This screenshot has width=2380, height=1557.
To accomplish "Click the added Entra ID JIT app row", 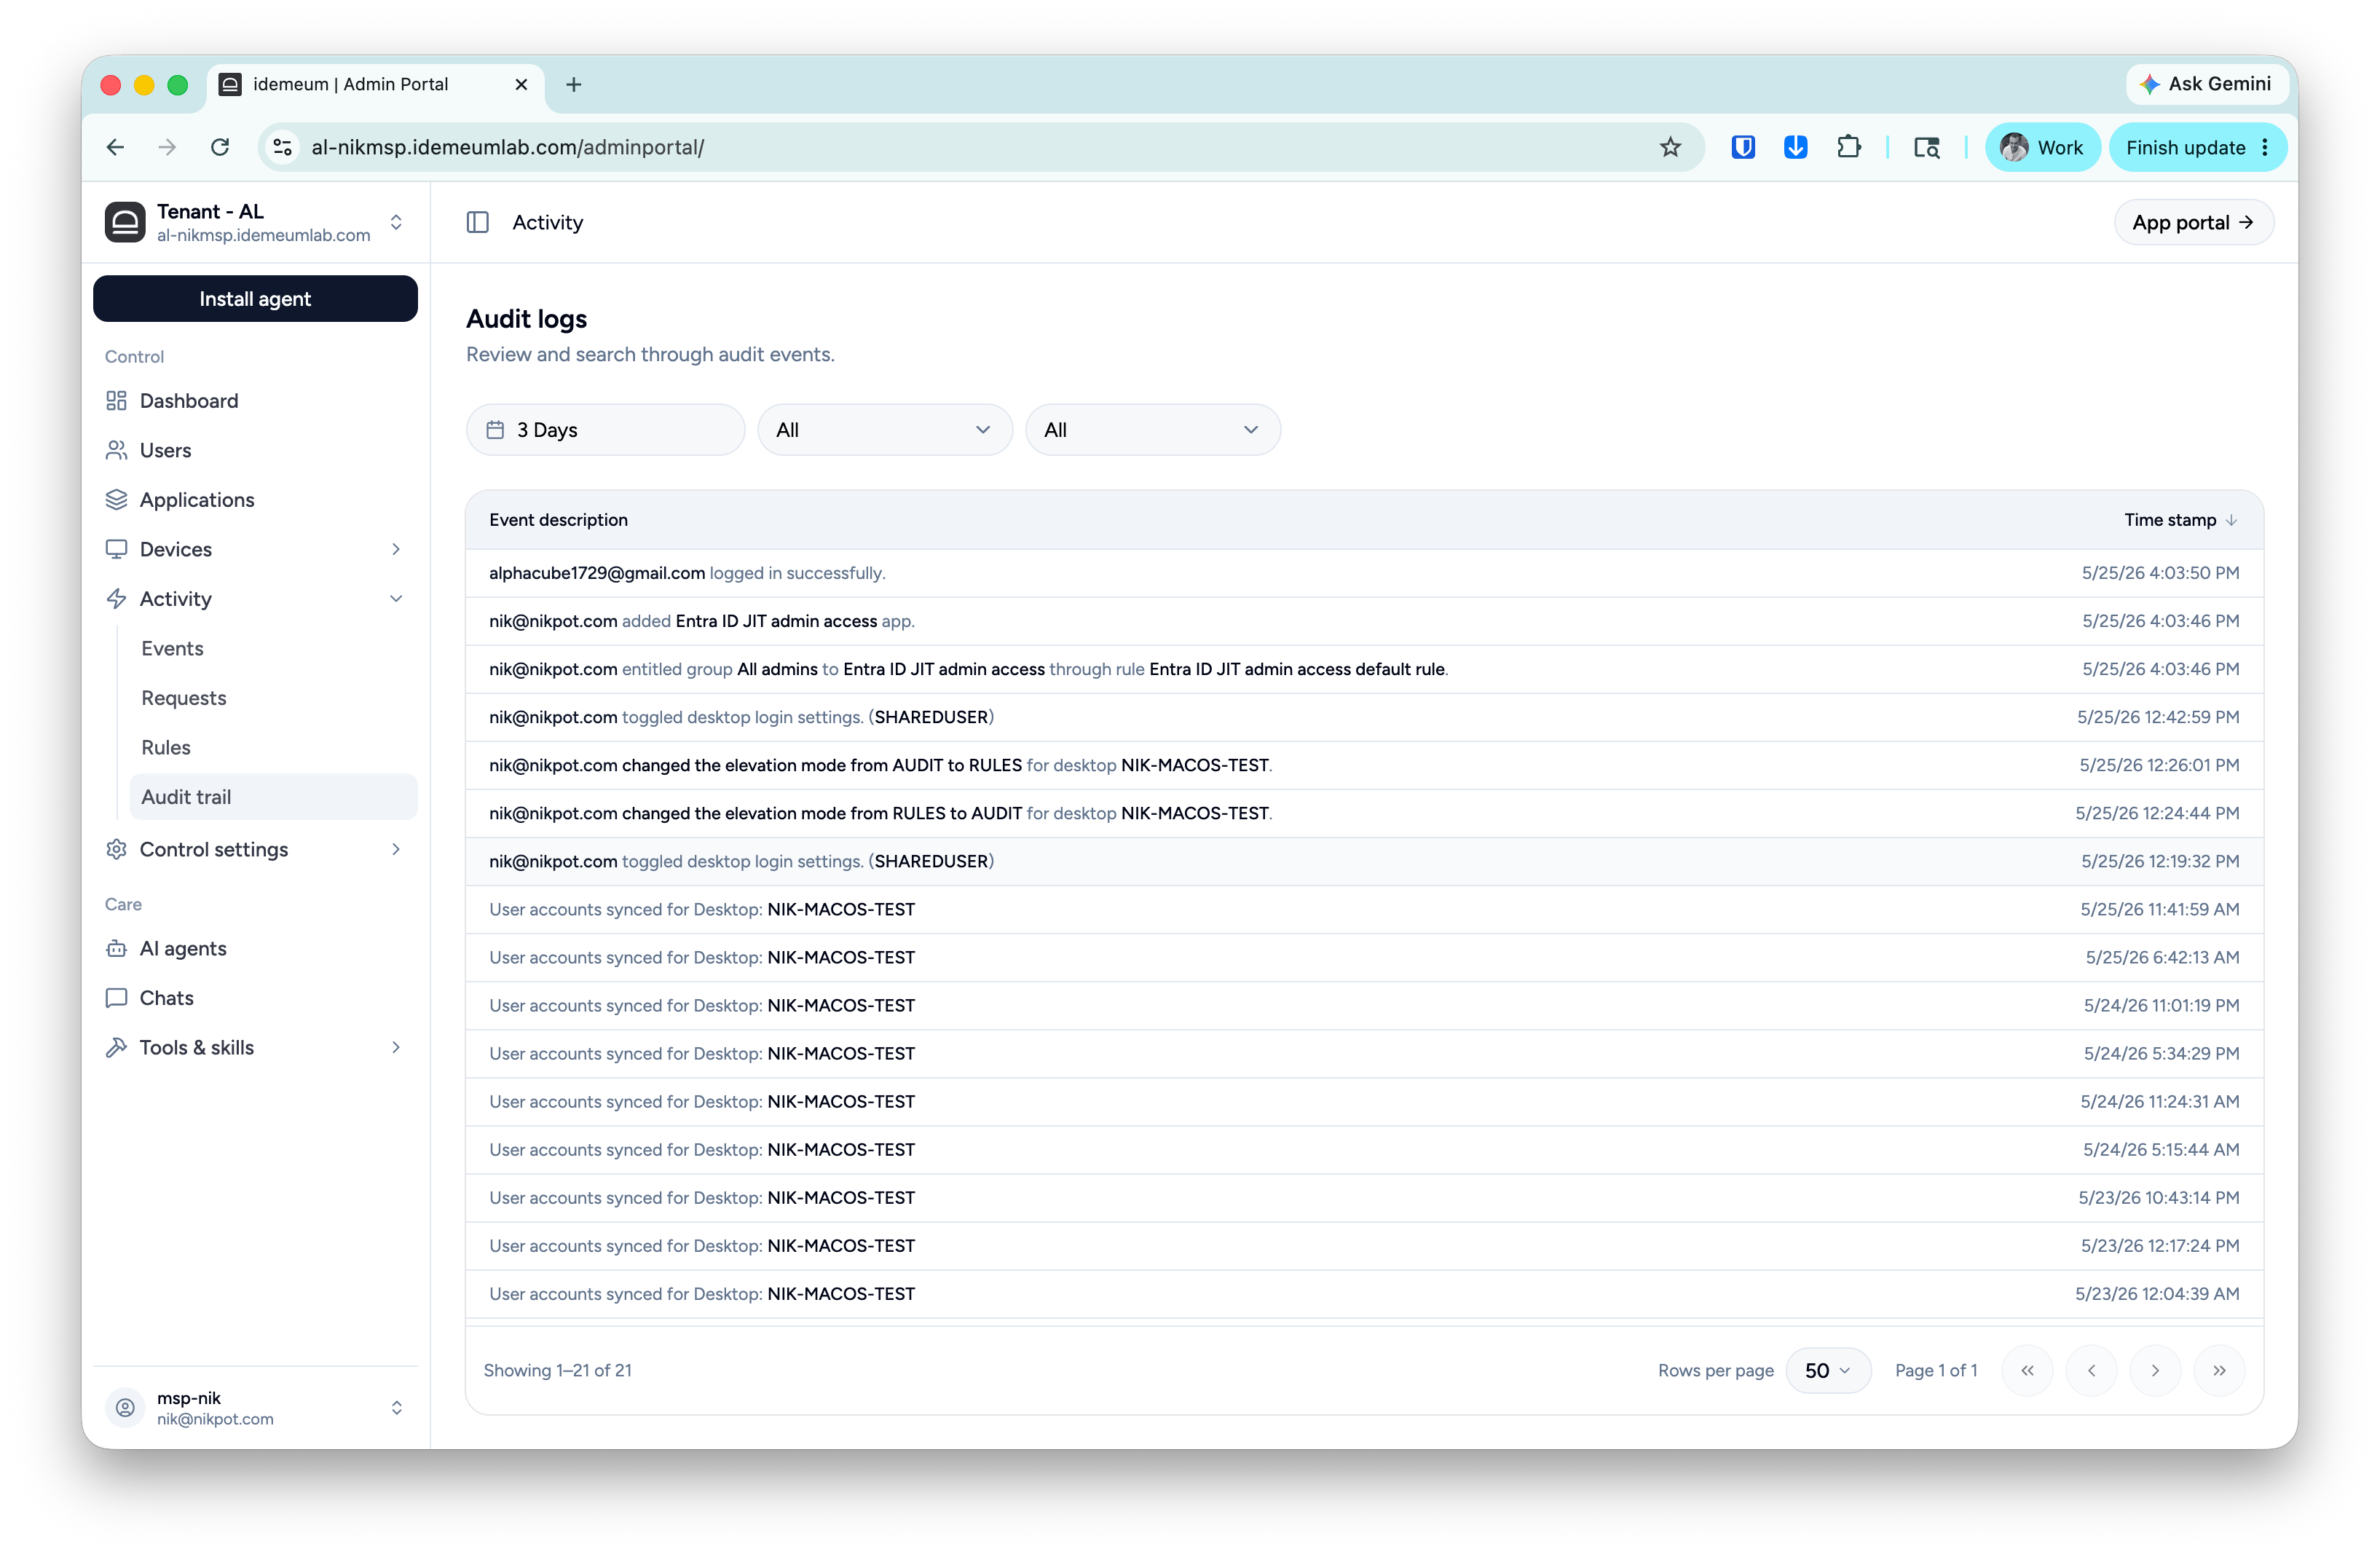I will [x=1364, y=621].
